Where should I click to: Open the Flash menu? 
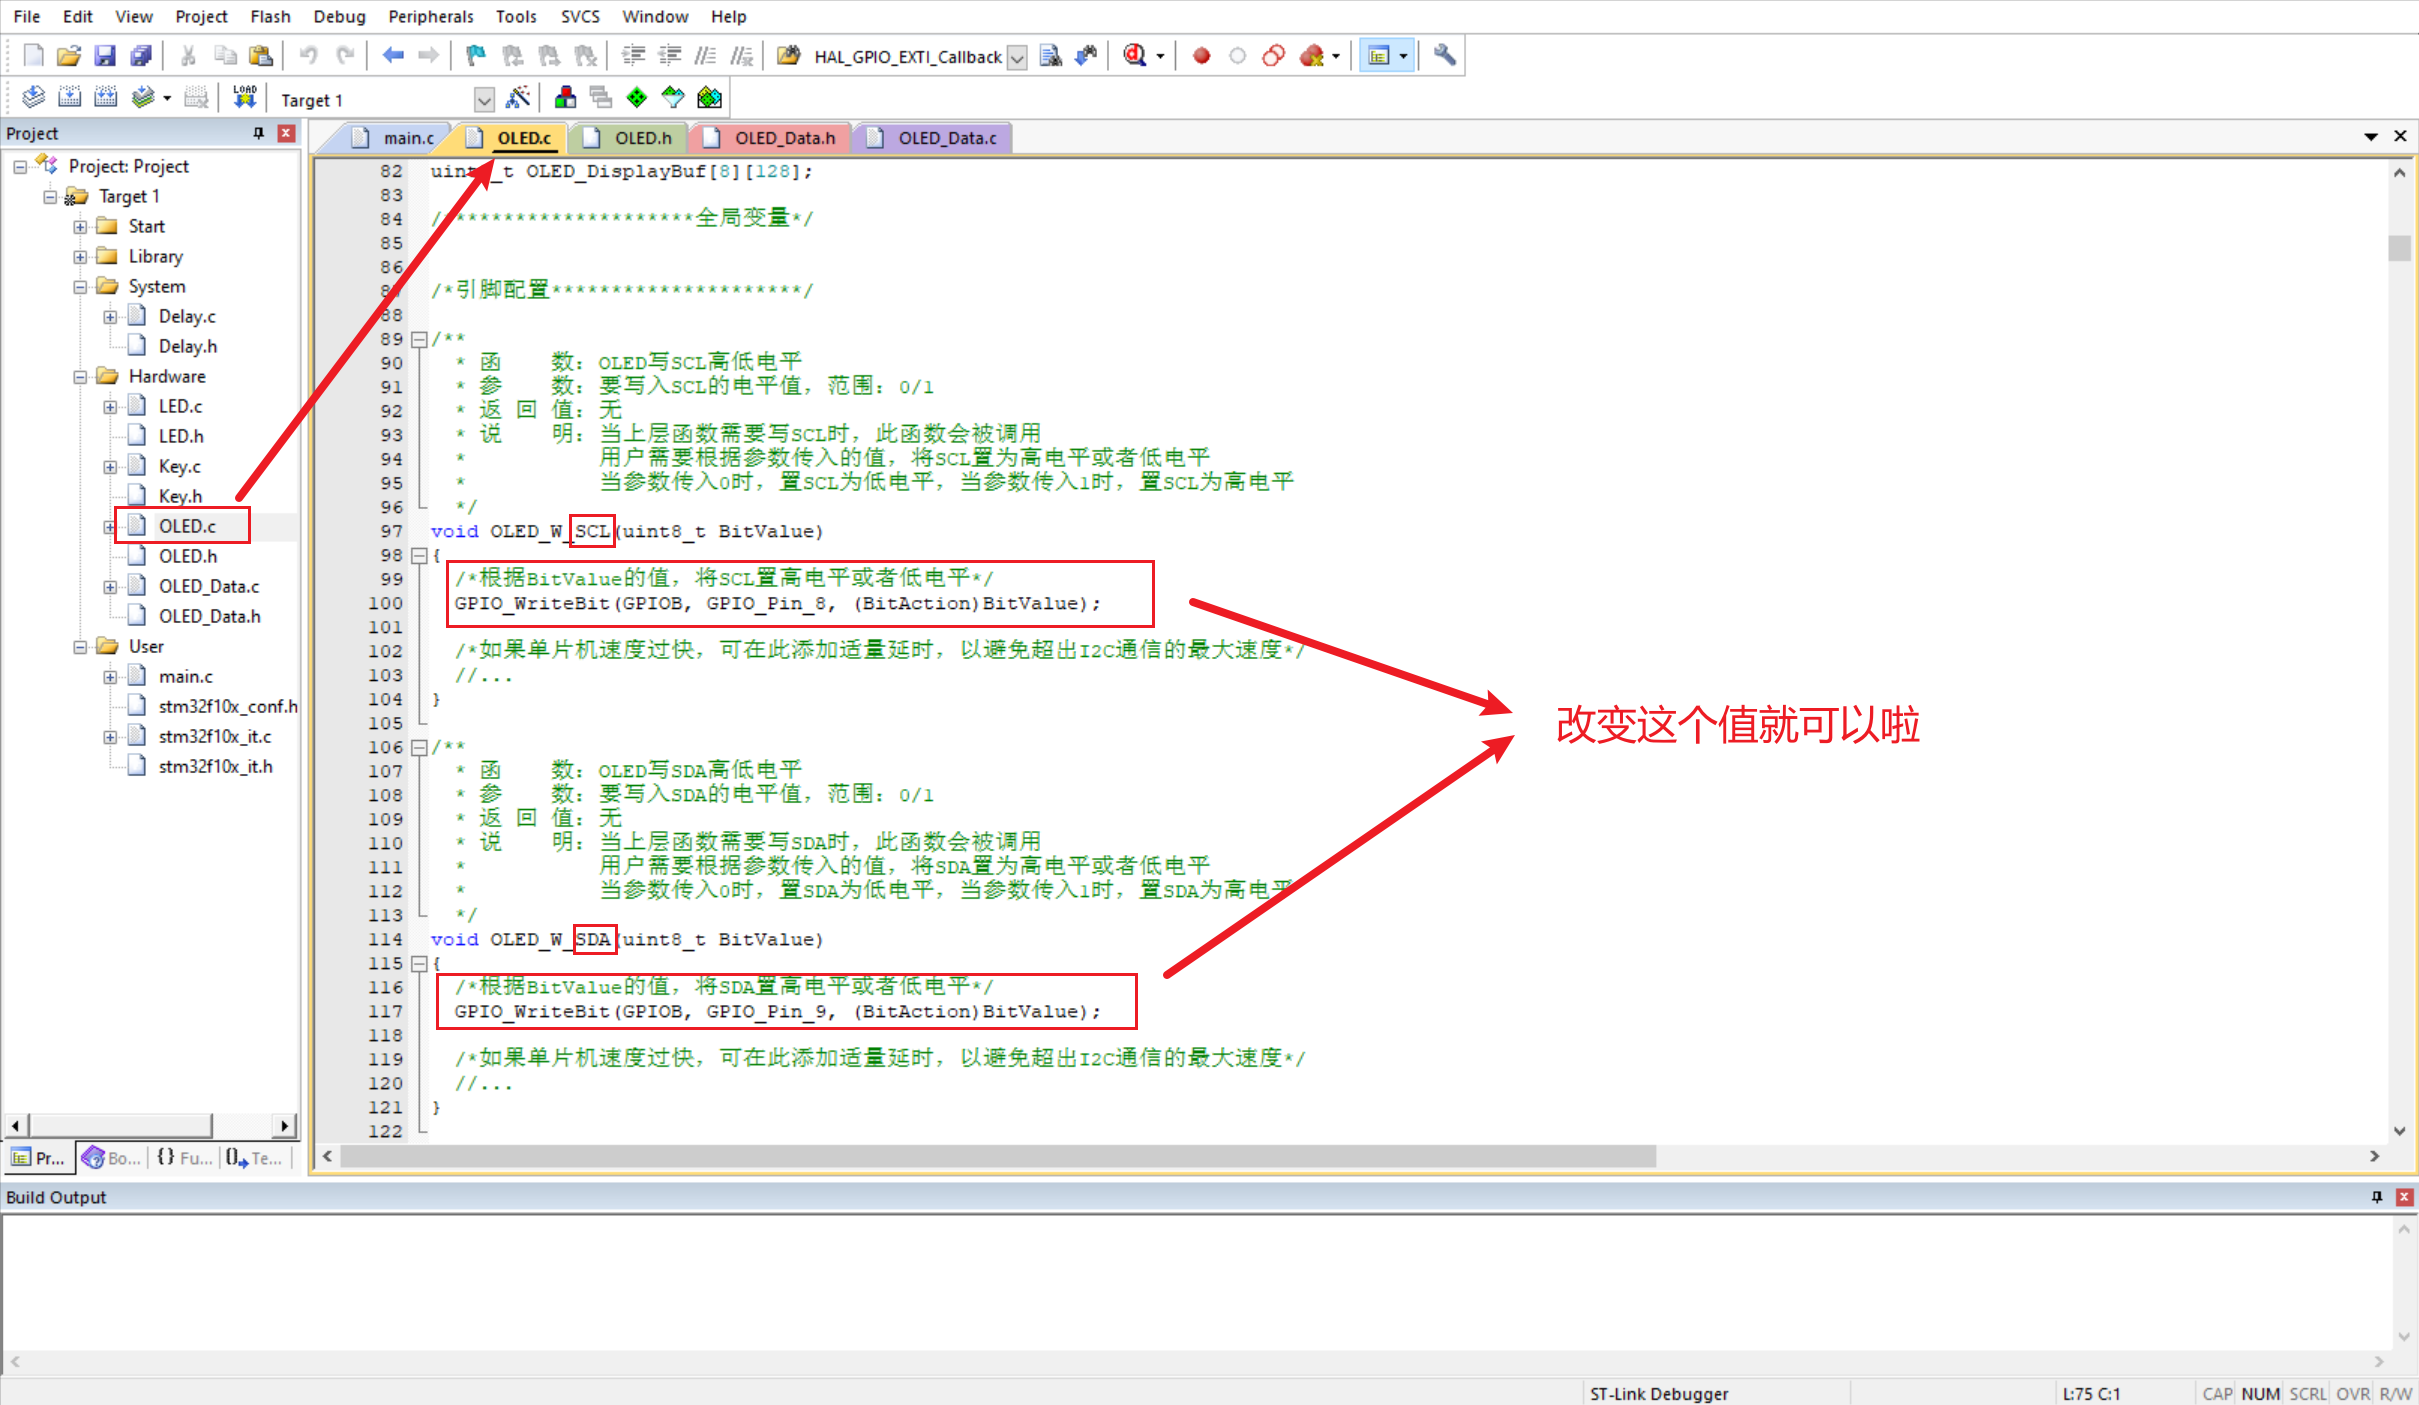tap(270, 16)
